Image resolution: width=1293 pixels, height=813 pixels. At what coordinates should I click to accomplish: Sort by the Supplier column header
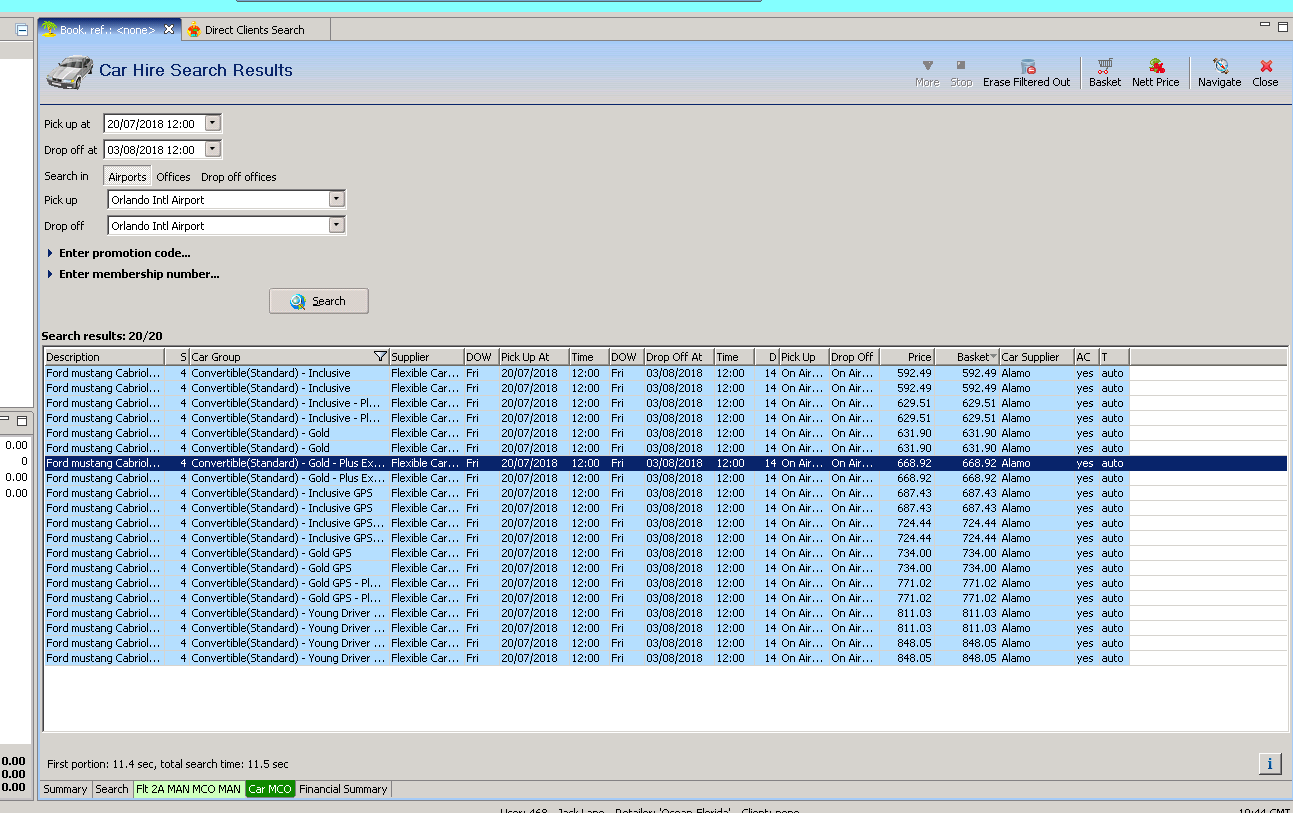pyautogui.click(x=426, y=357)
